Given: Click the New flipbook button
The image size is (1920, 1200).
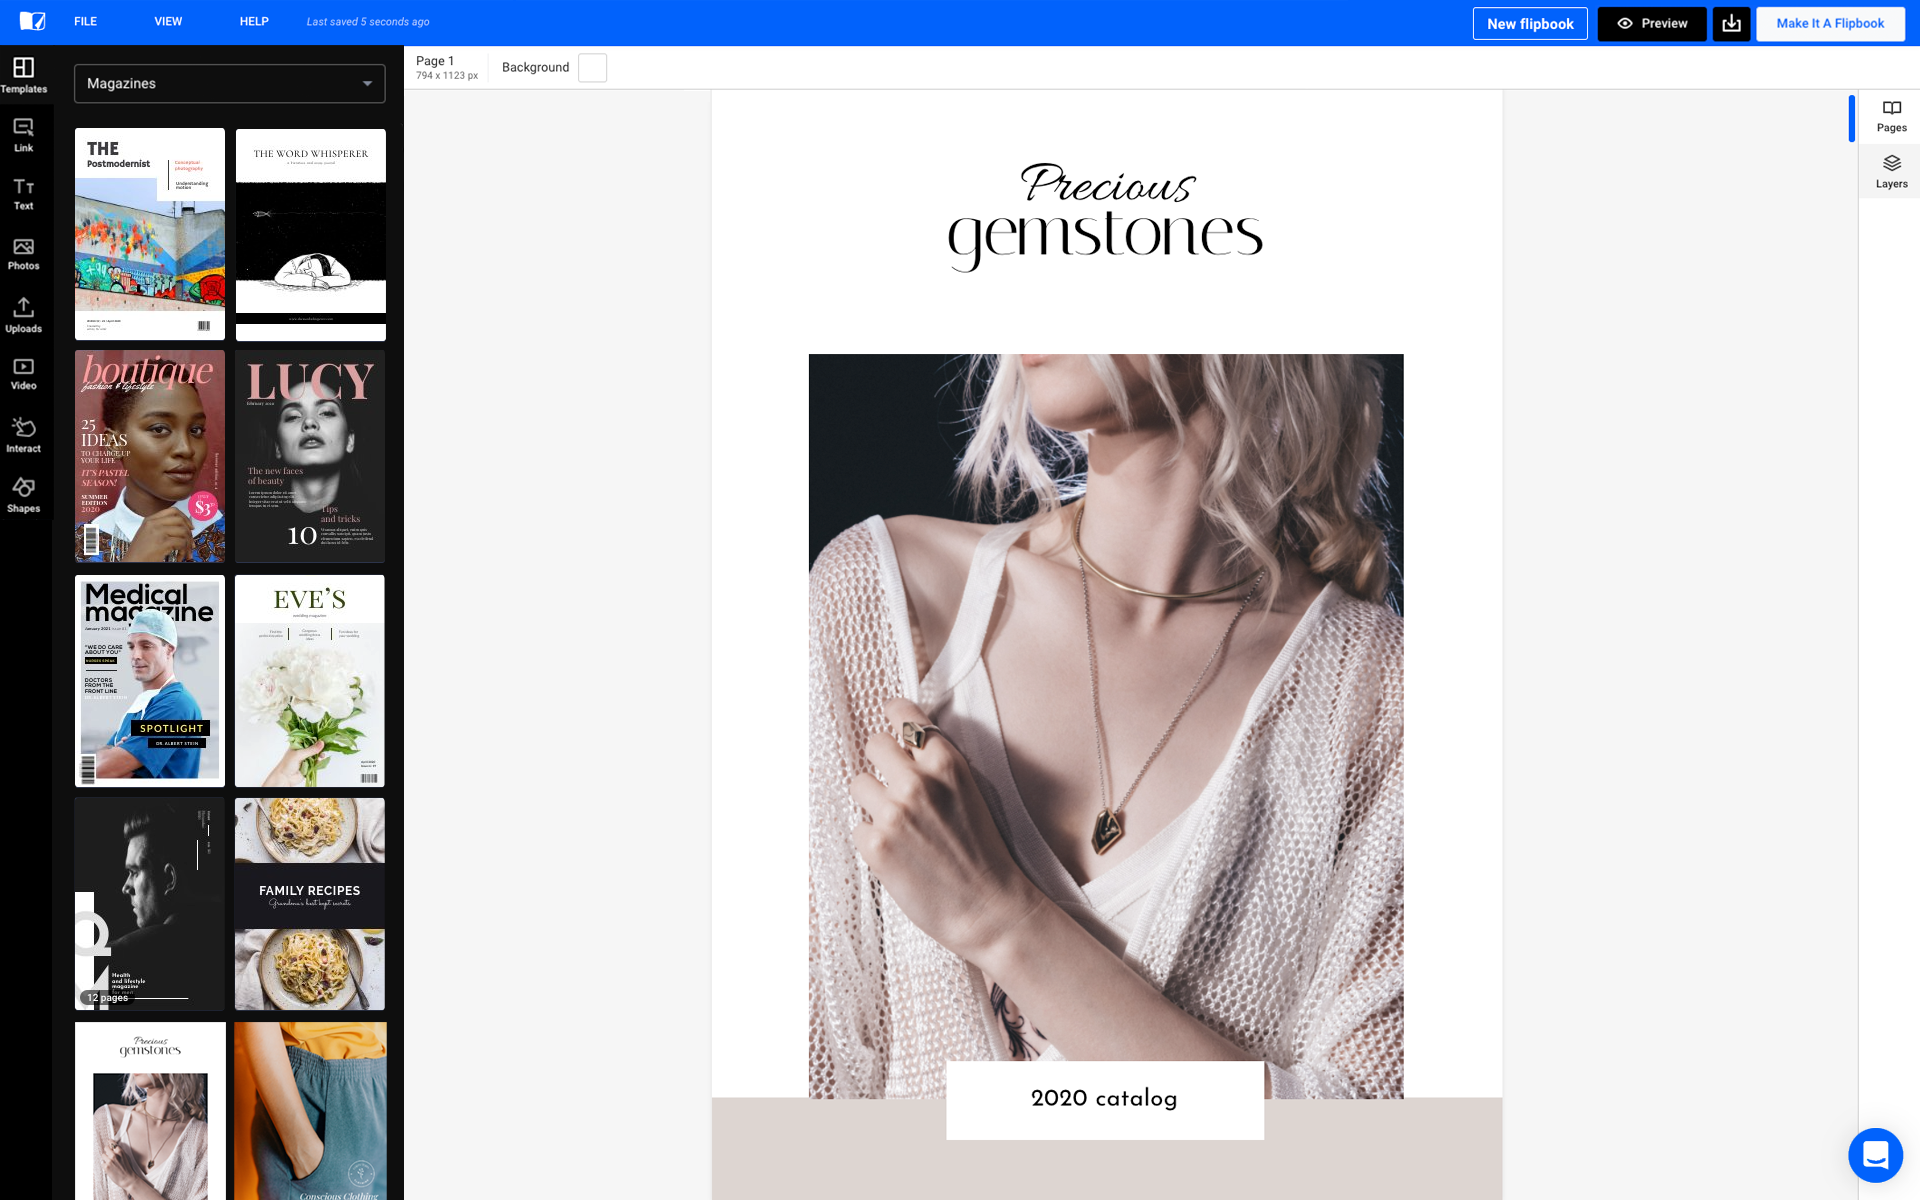Looking at the screenshot, I should [x=1529, y=24].
